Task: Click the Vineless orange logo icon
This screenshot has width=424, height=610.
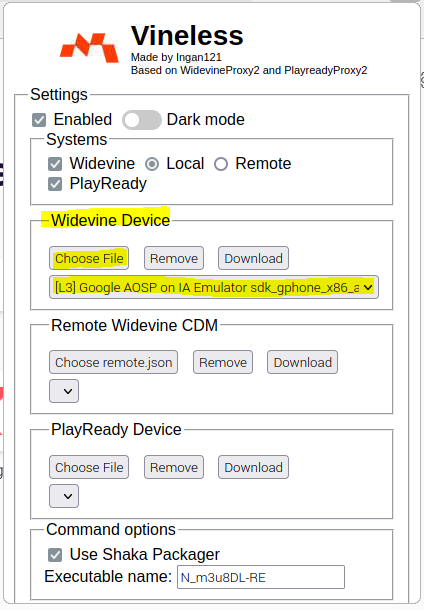Action: click(89, 48)
